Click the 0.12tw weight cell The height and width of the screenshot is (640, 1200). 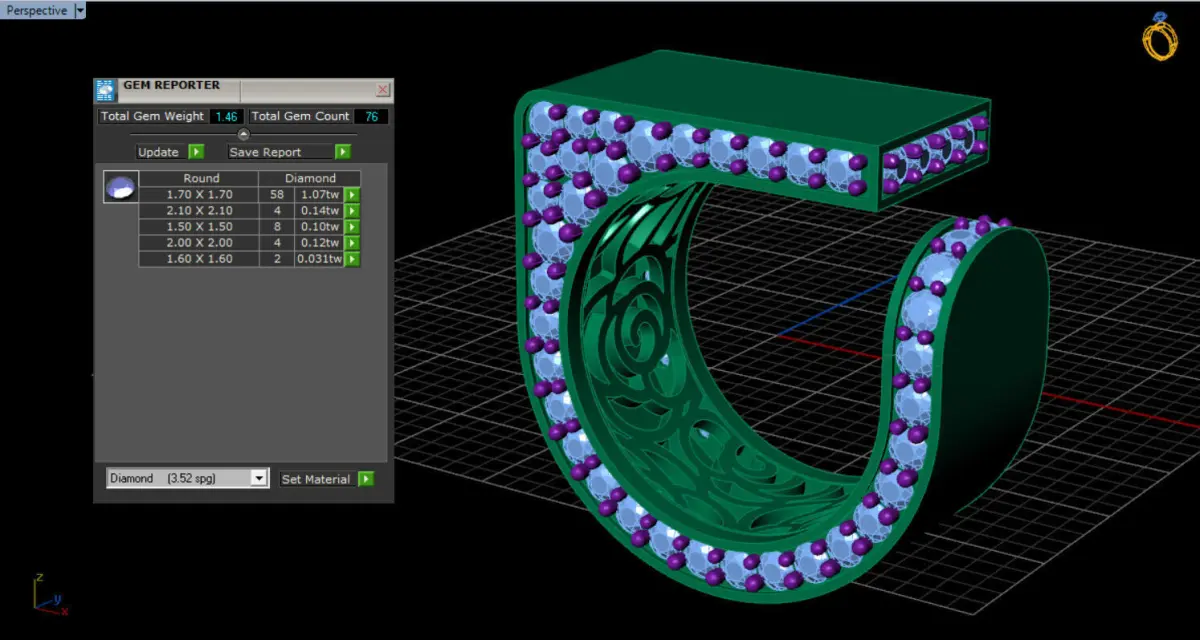pos(319,242)
